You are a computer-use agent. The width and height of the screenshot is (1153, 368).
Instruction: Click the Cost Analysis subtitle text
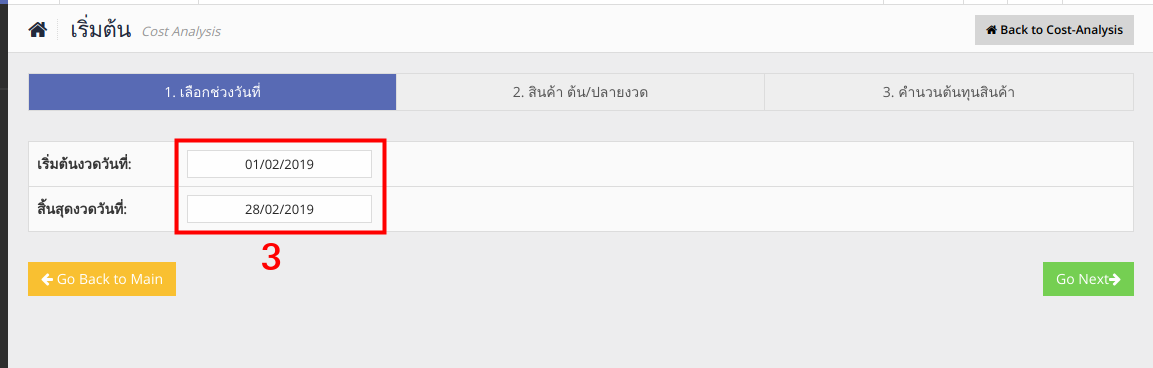[x=181, y=32]
